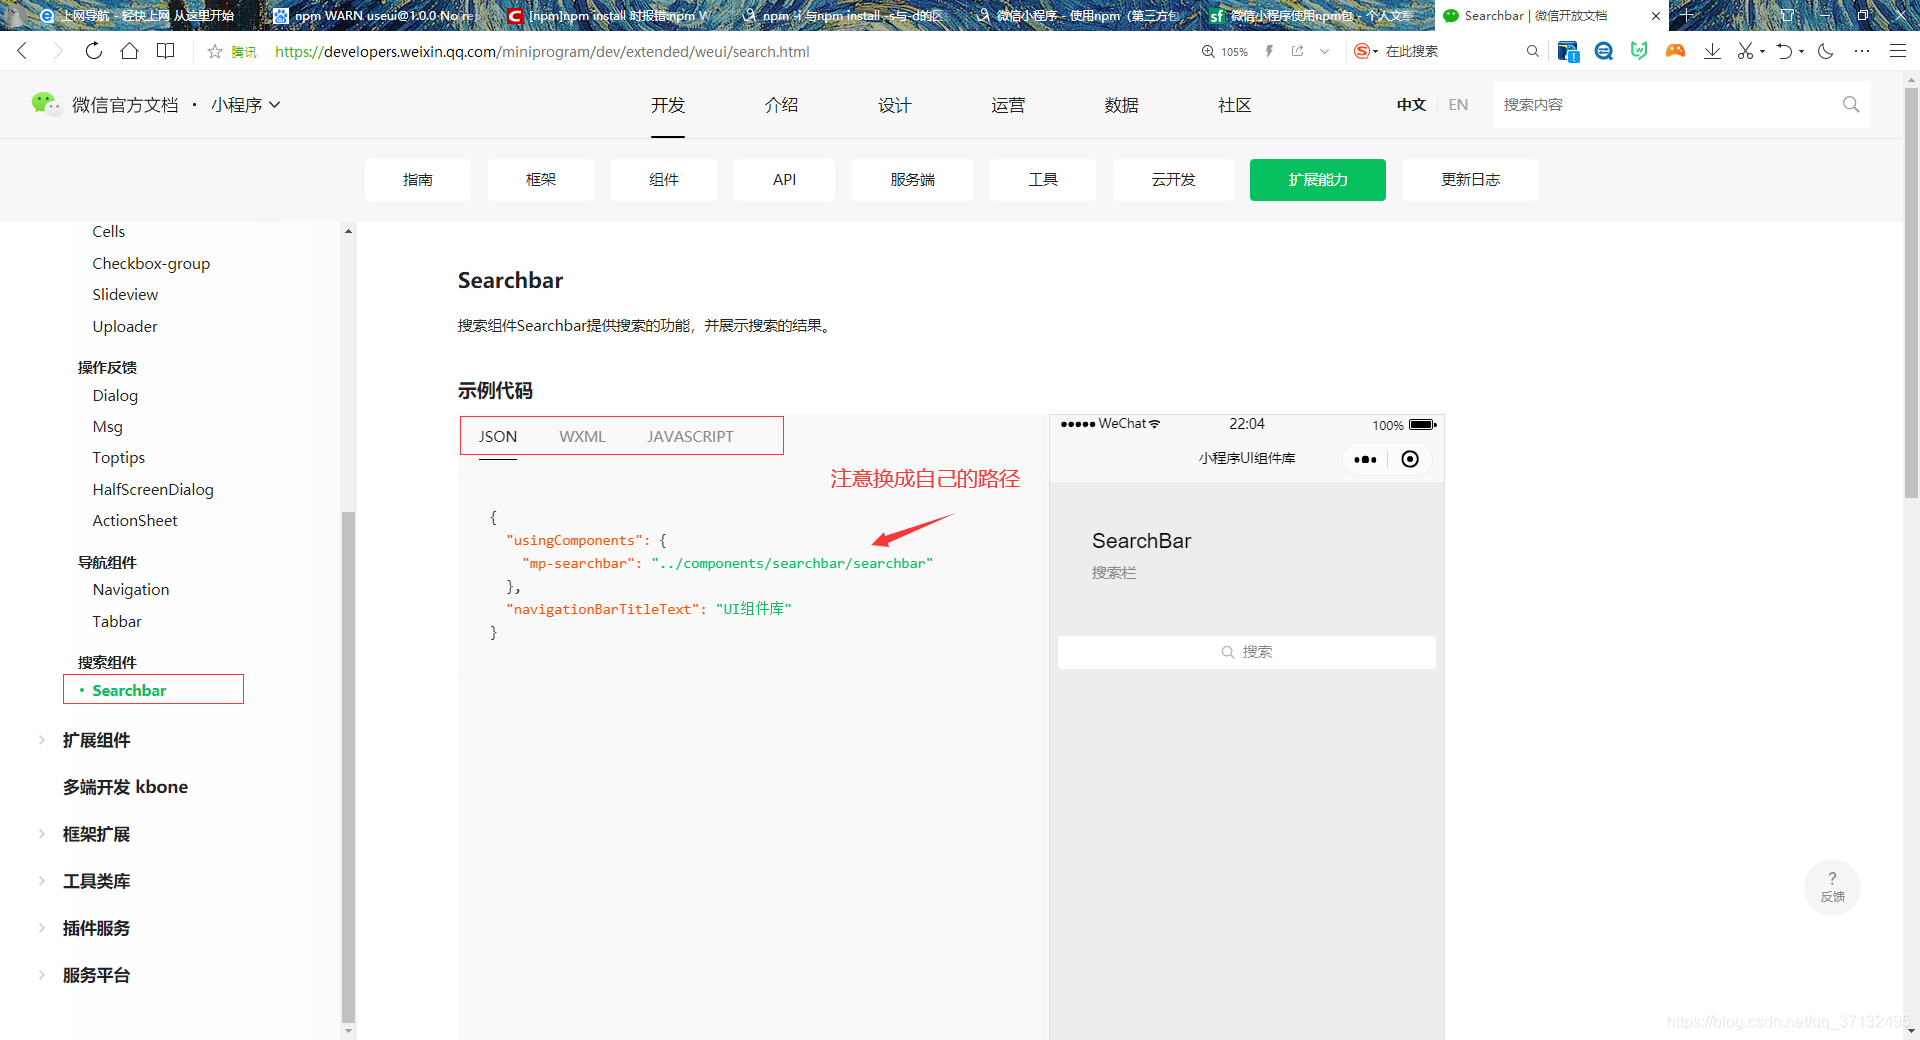
Task: Select the screenshot scissors icon in the toolbar
Action: point(1746,51)
